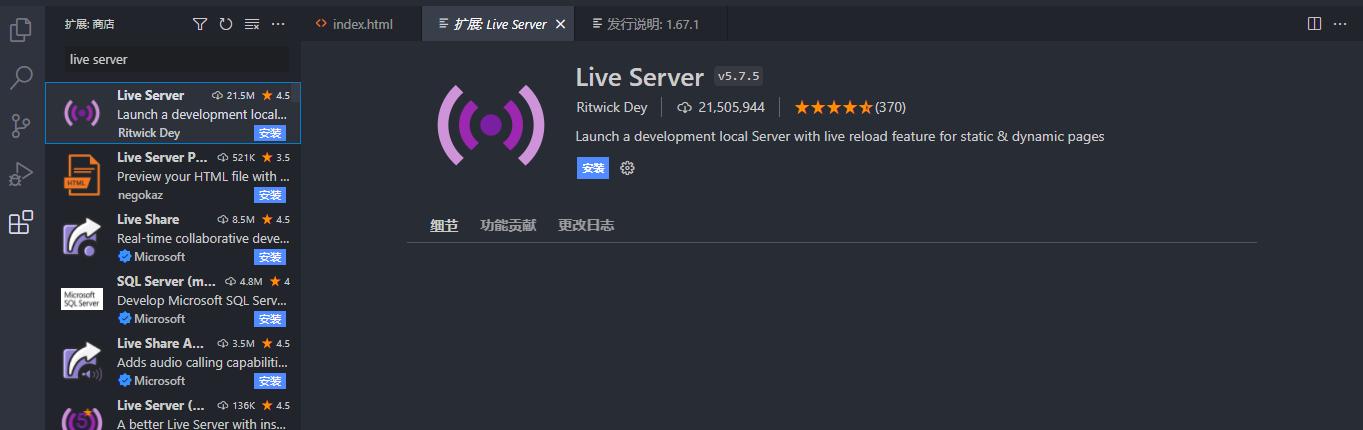Select the Live Server (Five Server) extension row
Image resolution: width=1363 pixels, height=430 pixels.
pyautogui.click(x=173, y=412)
